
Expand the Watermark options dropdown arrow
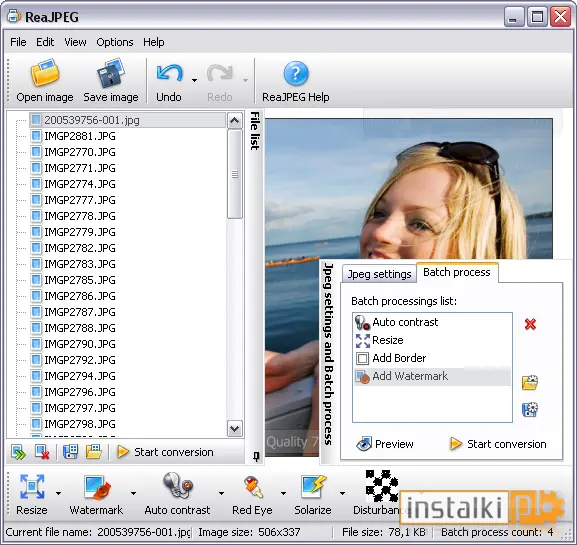133,493
